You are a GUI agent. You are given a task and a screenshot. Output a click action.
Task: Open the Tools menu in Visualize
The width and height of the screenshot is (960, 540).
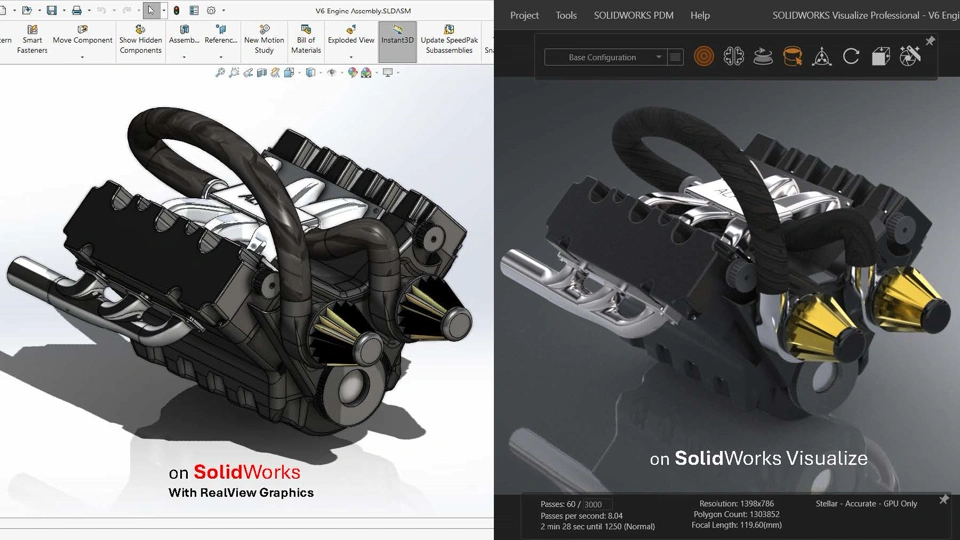[566, 15]
